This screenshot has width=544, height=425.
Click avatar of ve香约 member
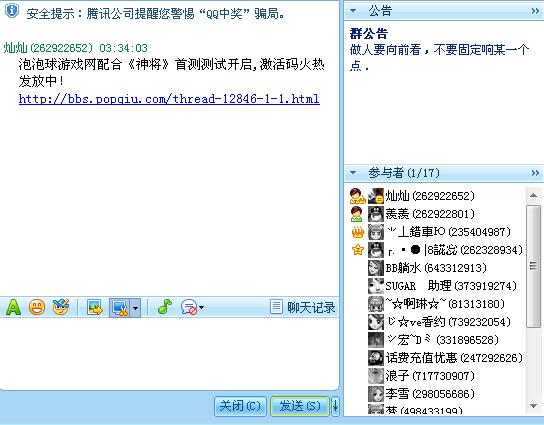pyautogui.click(x=376, y=322)
